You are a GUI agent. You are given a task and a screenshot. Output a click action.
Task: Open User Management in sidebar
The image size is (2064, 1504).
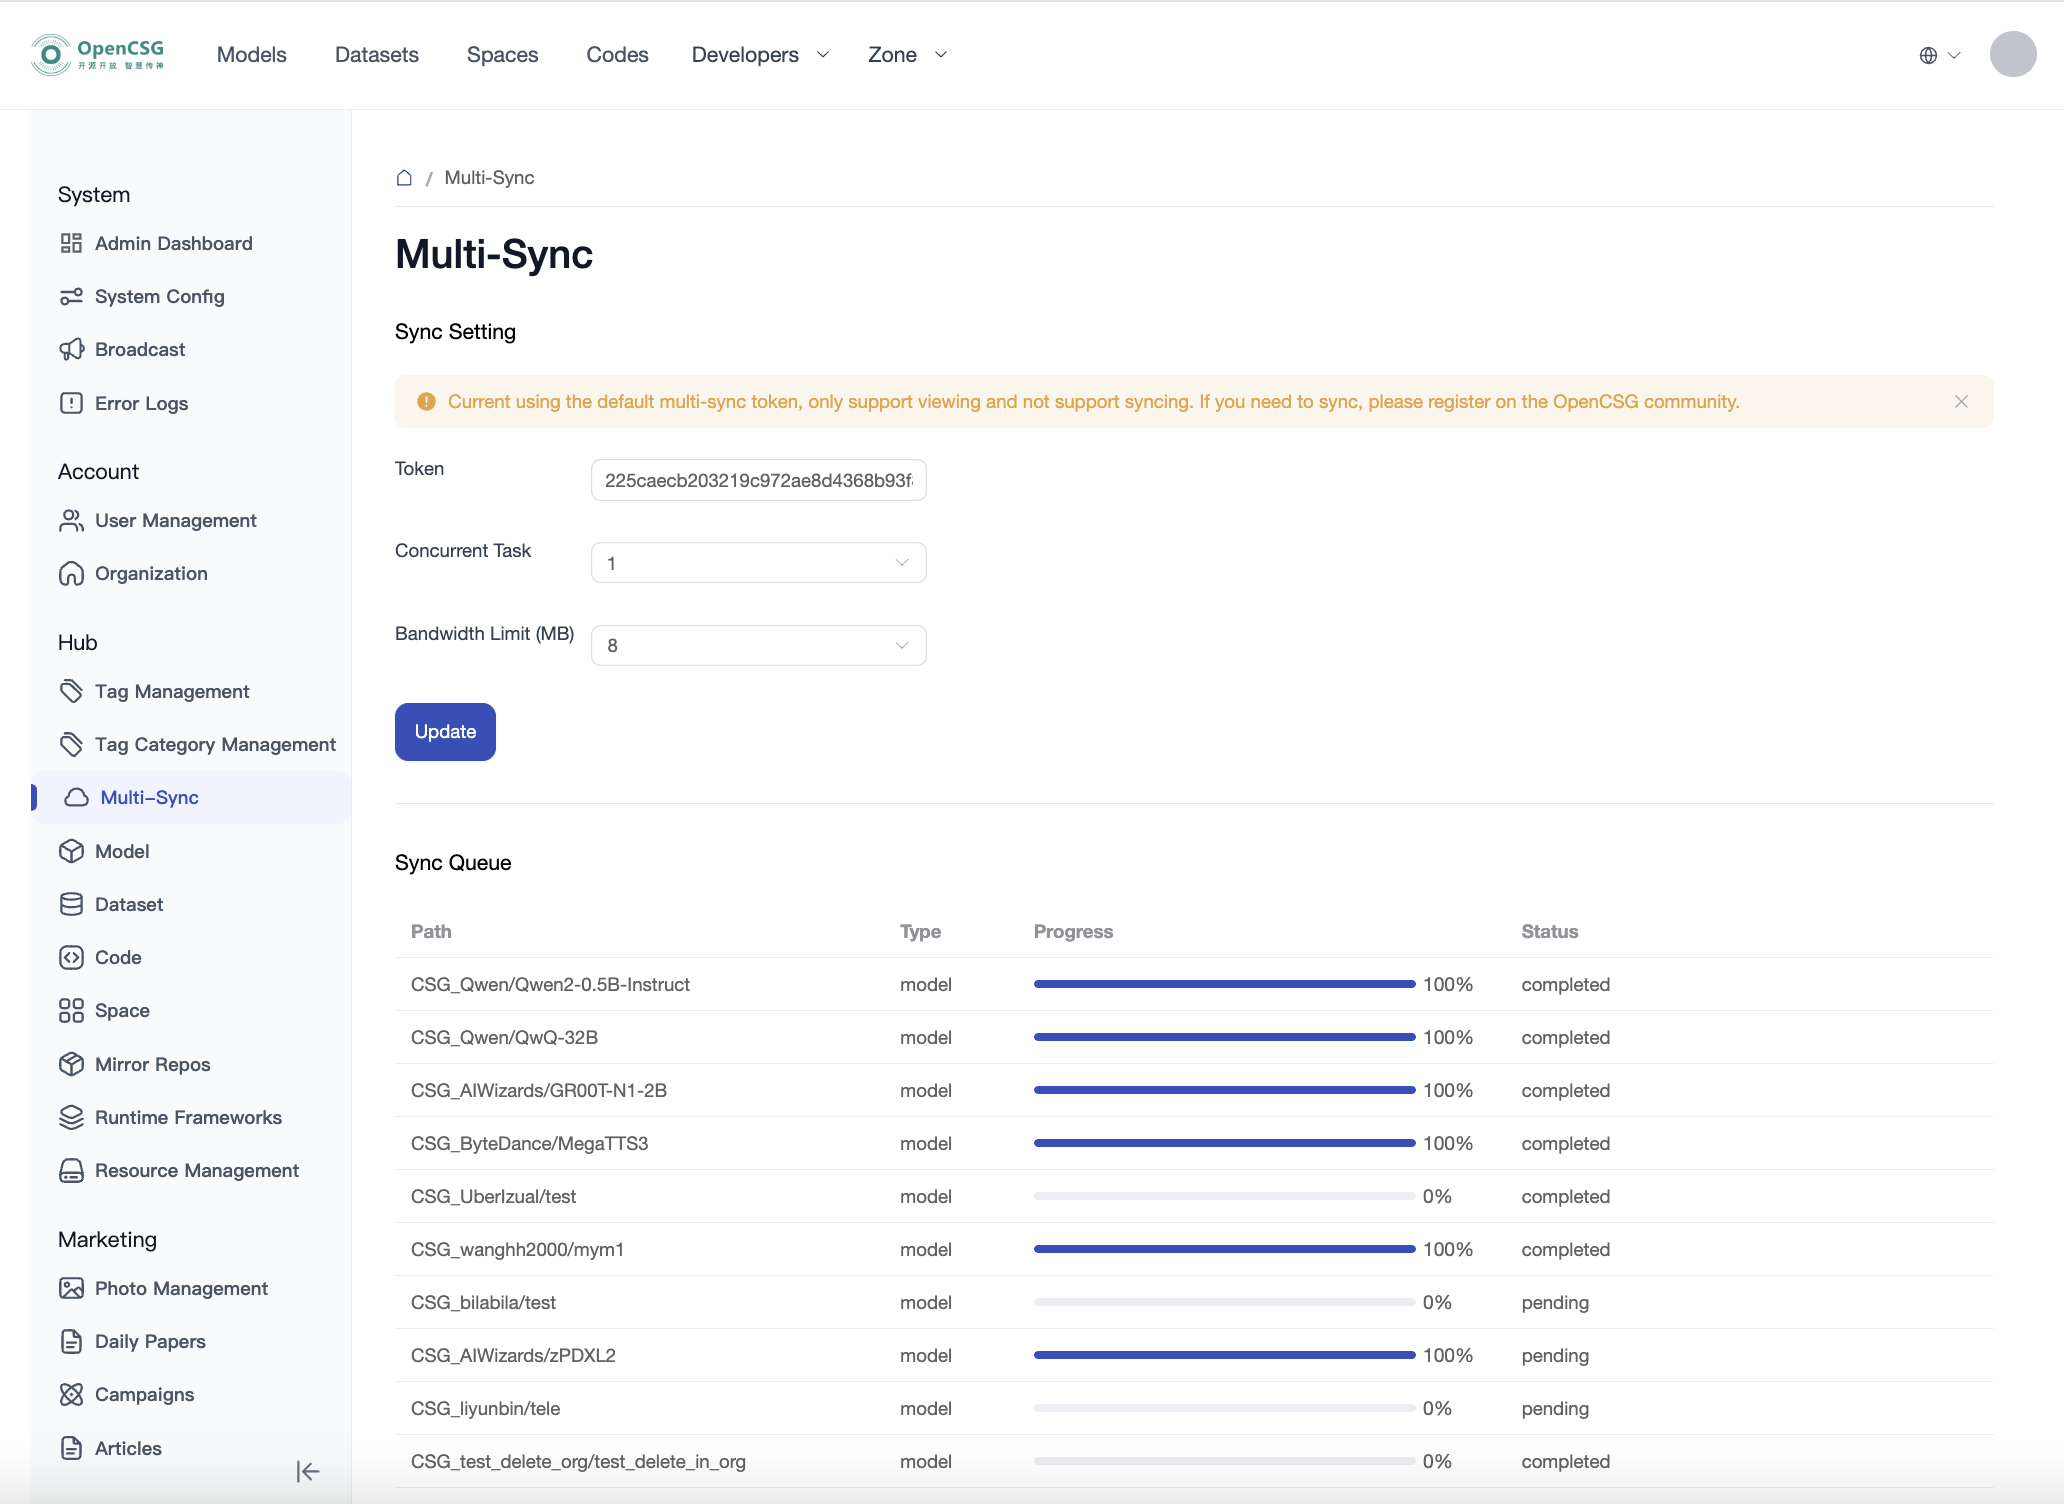tap(175, 520)
